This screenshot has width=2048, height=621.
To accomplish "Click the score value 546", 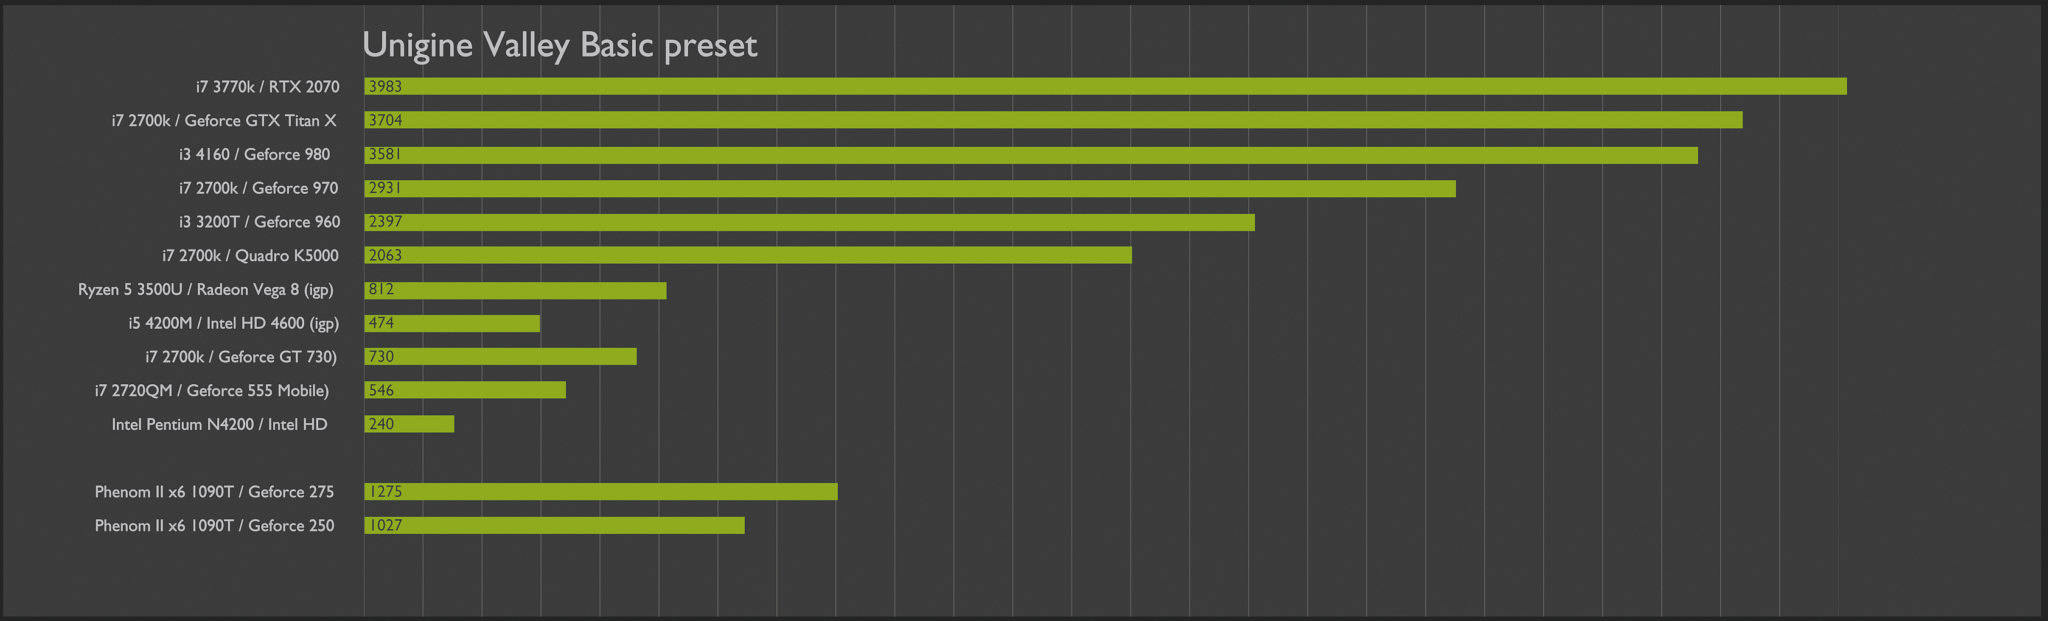I will (x=381, y=391).
